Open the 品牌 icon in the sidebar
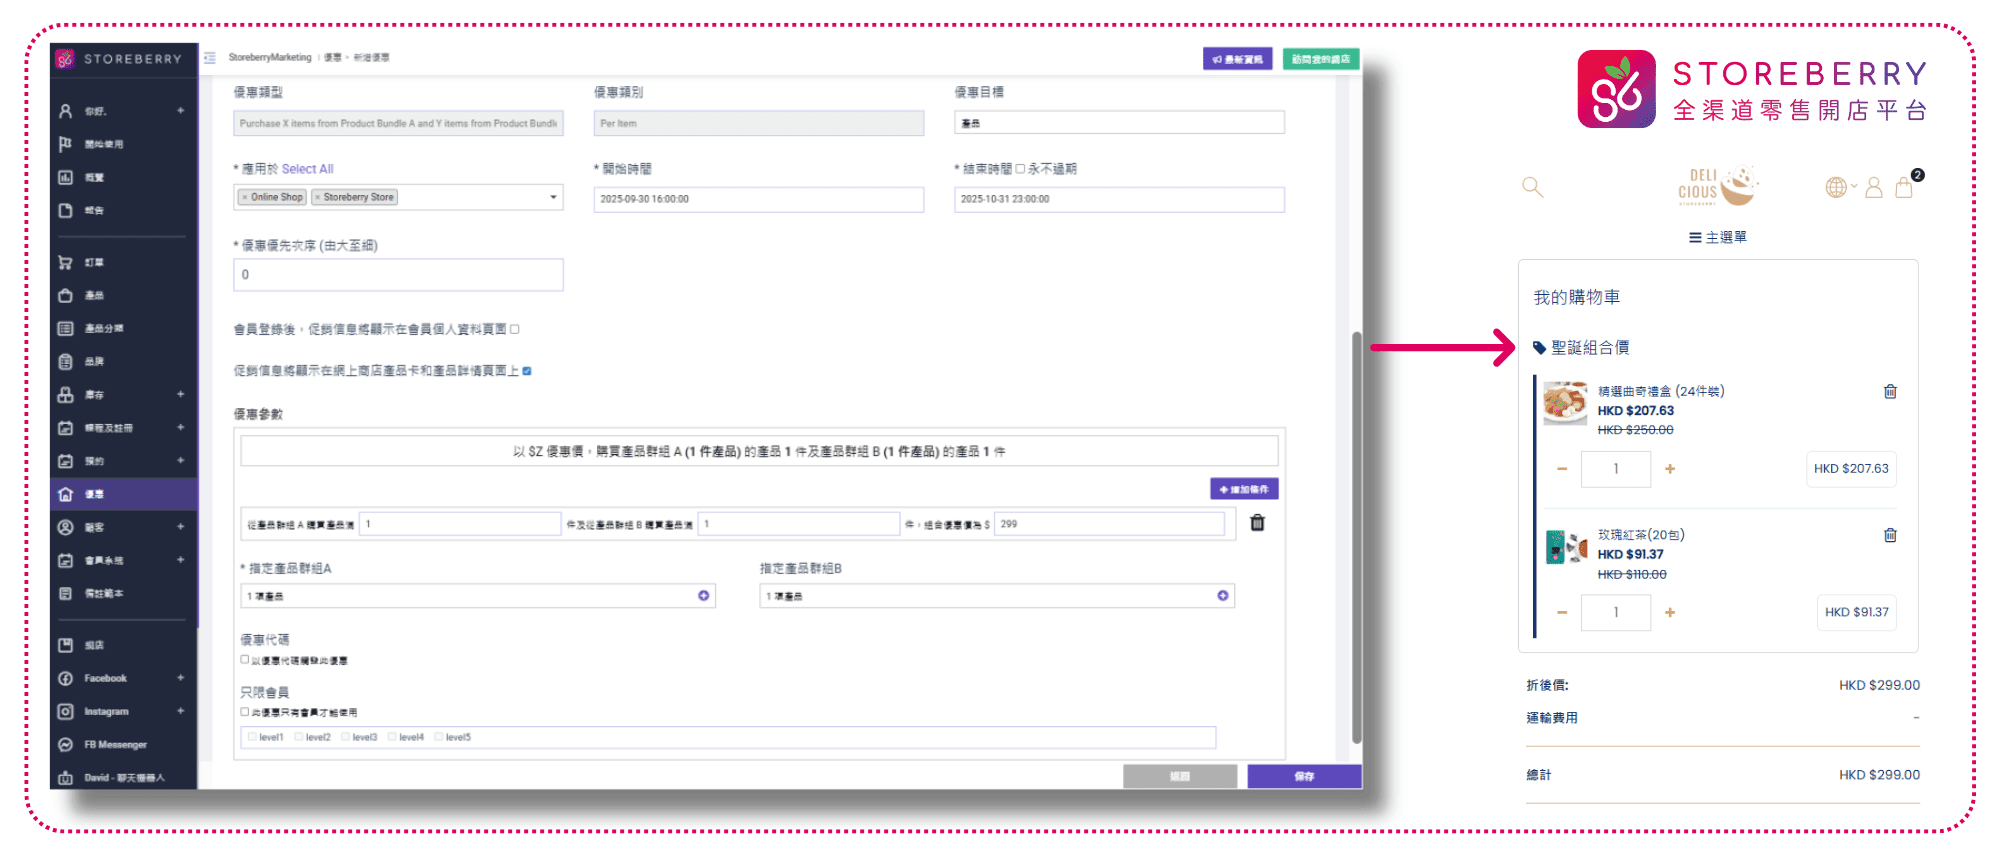The height and width of the screenshot is (854, 2000). pyautogui.click(x=65, y=361)
